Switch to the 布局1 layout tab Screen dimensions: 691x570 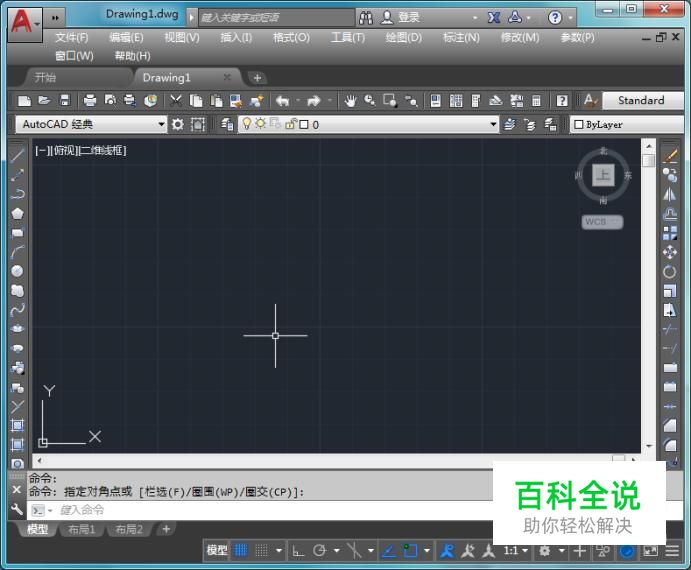(78, 529)
